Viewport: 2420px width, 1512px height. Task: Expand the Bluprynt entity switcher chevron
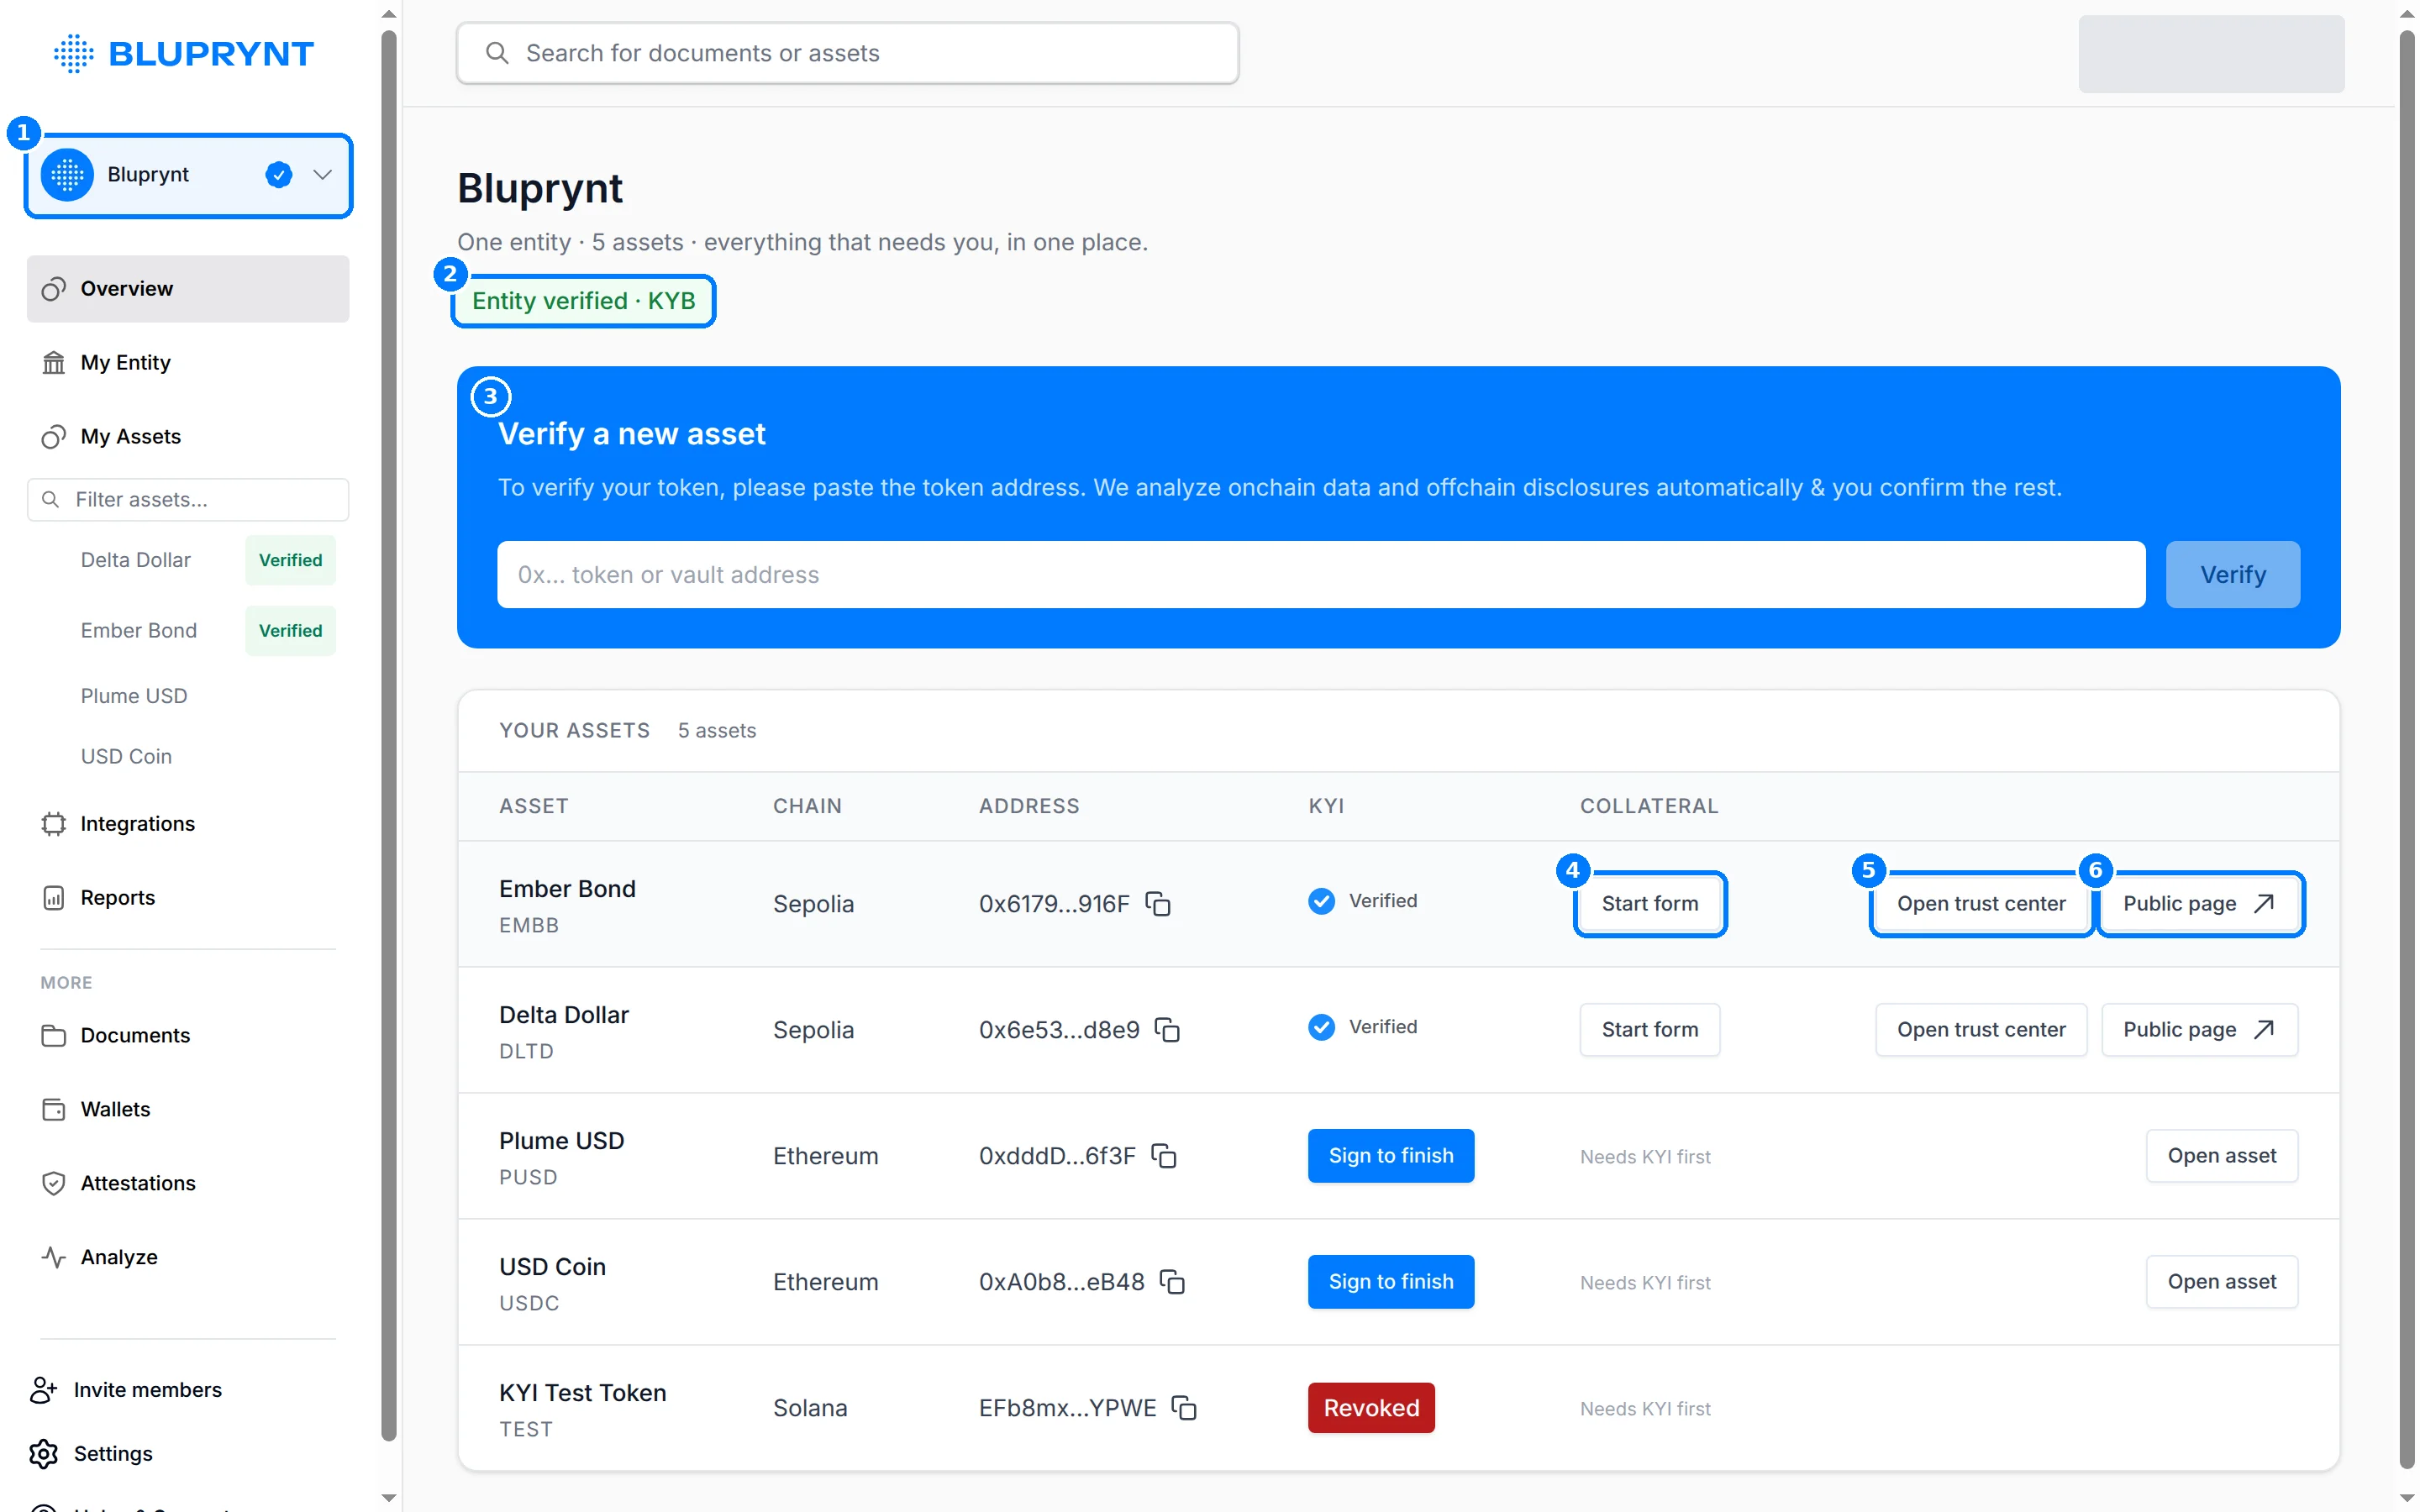click(x=322, y=174)
